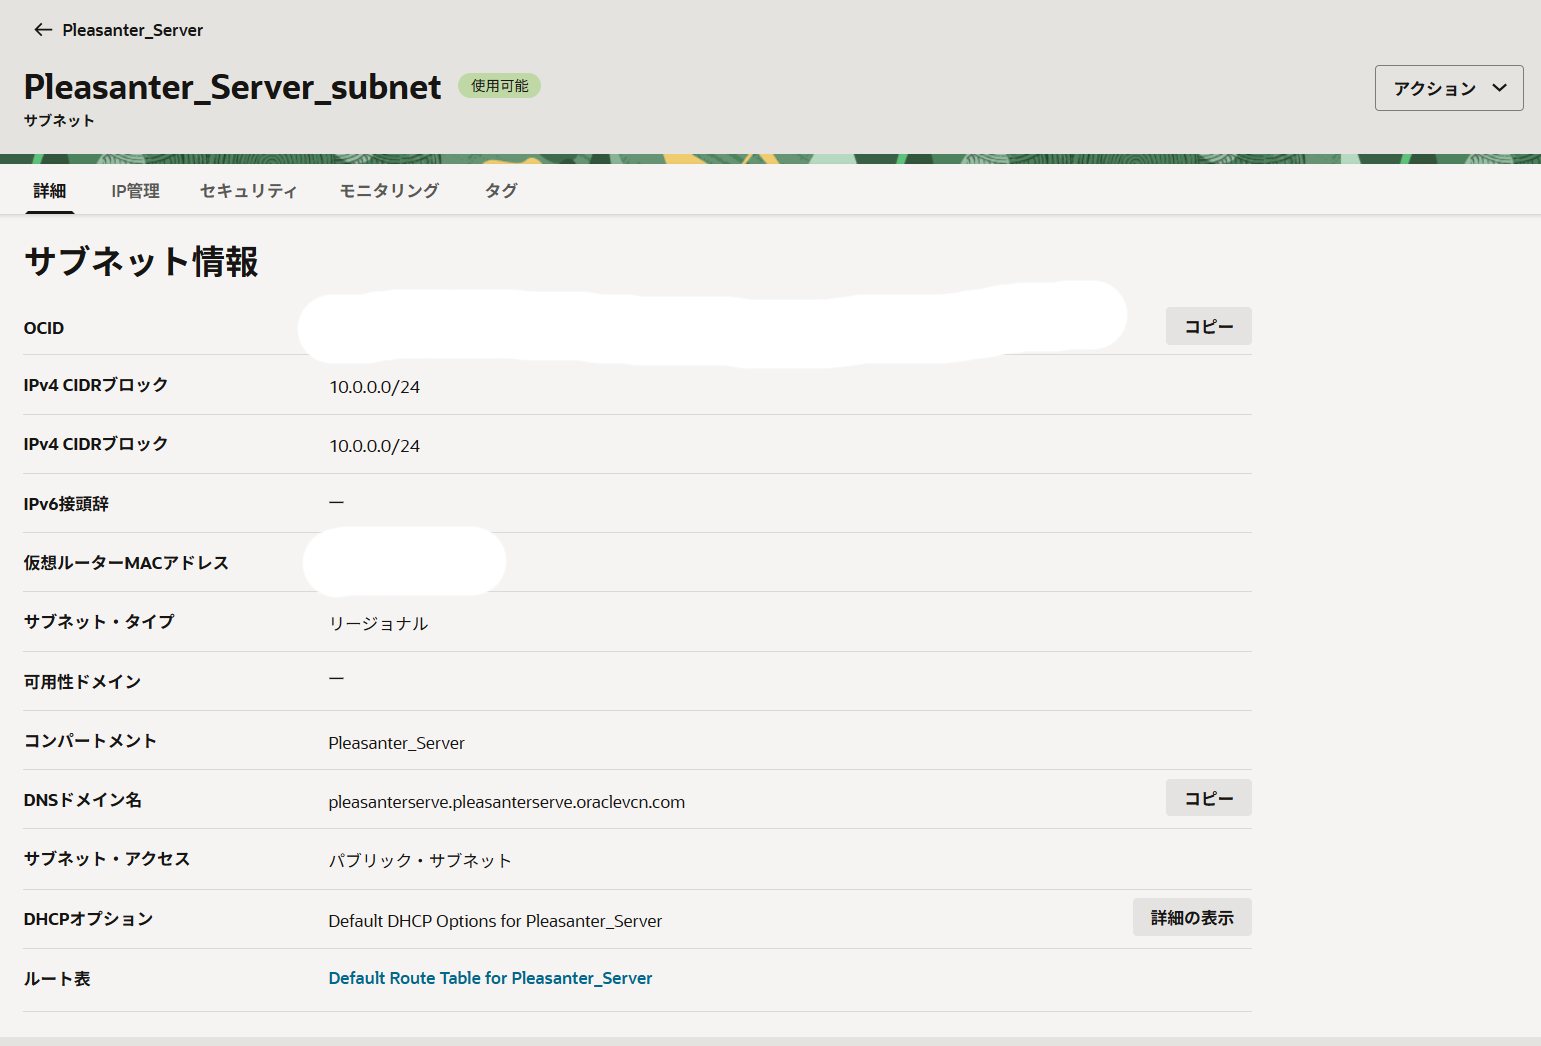Click the ルート表 label
The image size is (1541, 1046).
57,979
